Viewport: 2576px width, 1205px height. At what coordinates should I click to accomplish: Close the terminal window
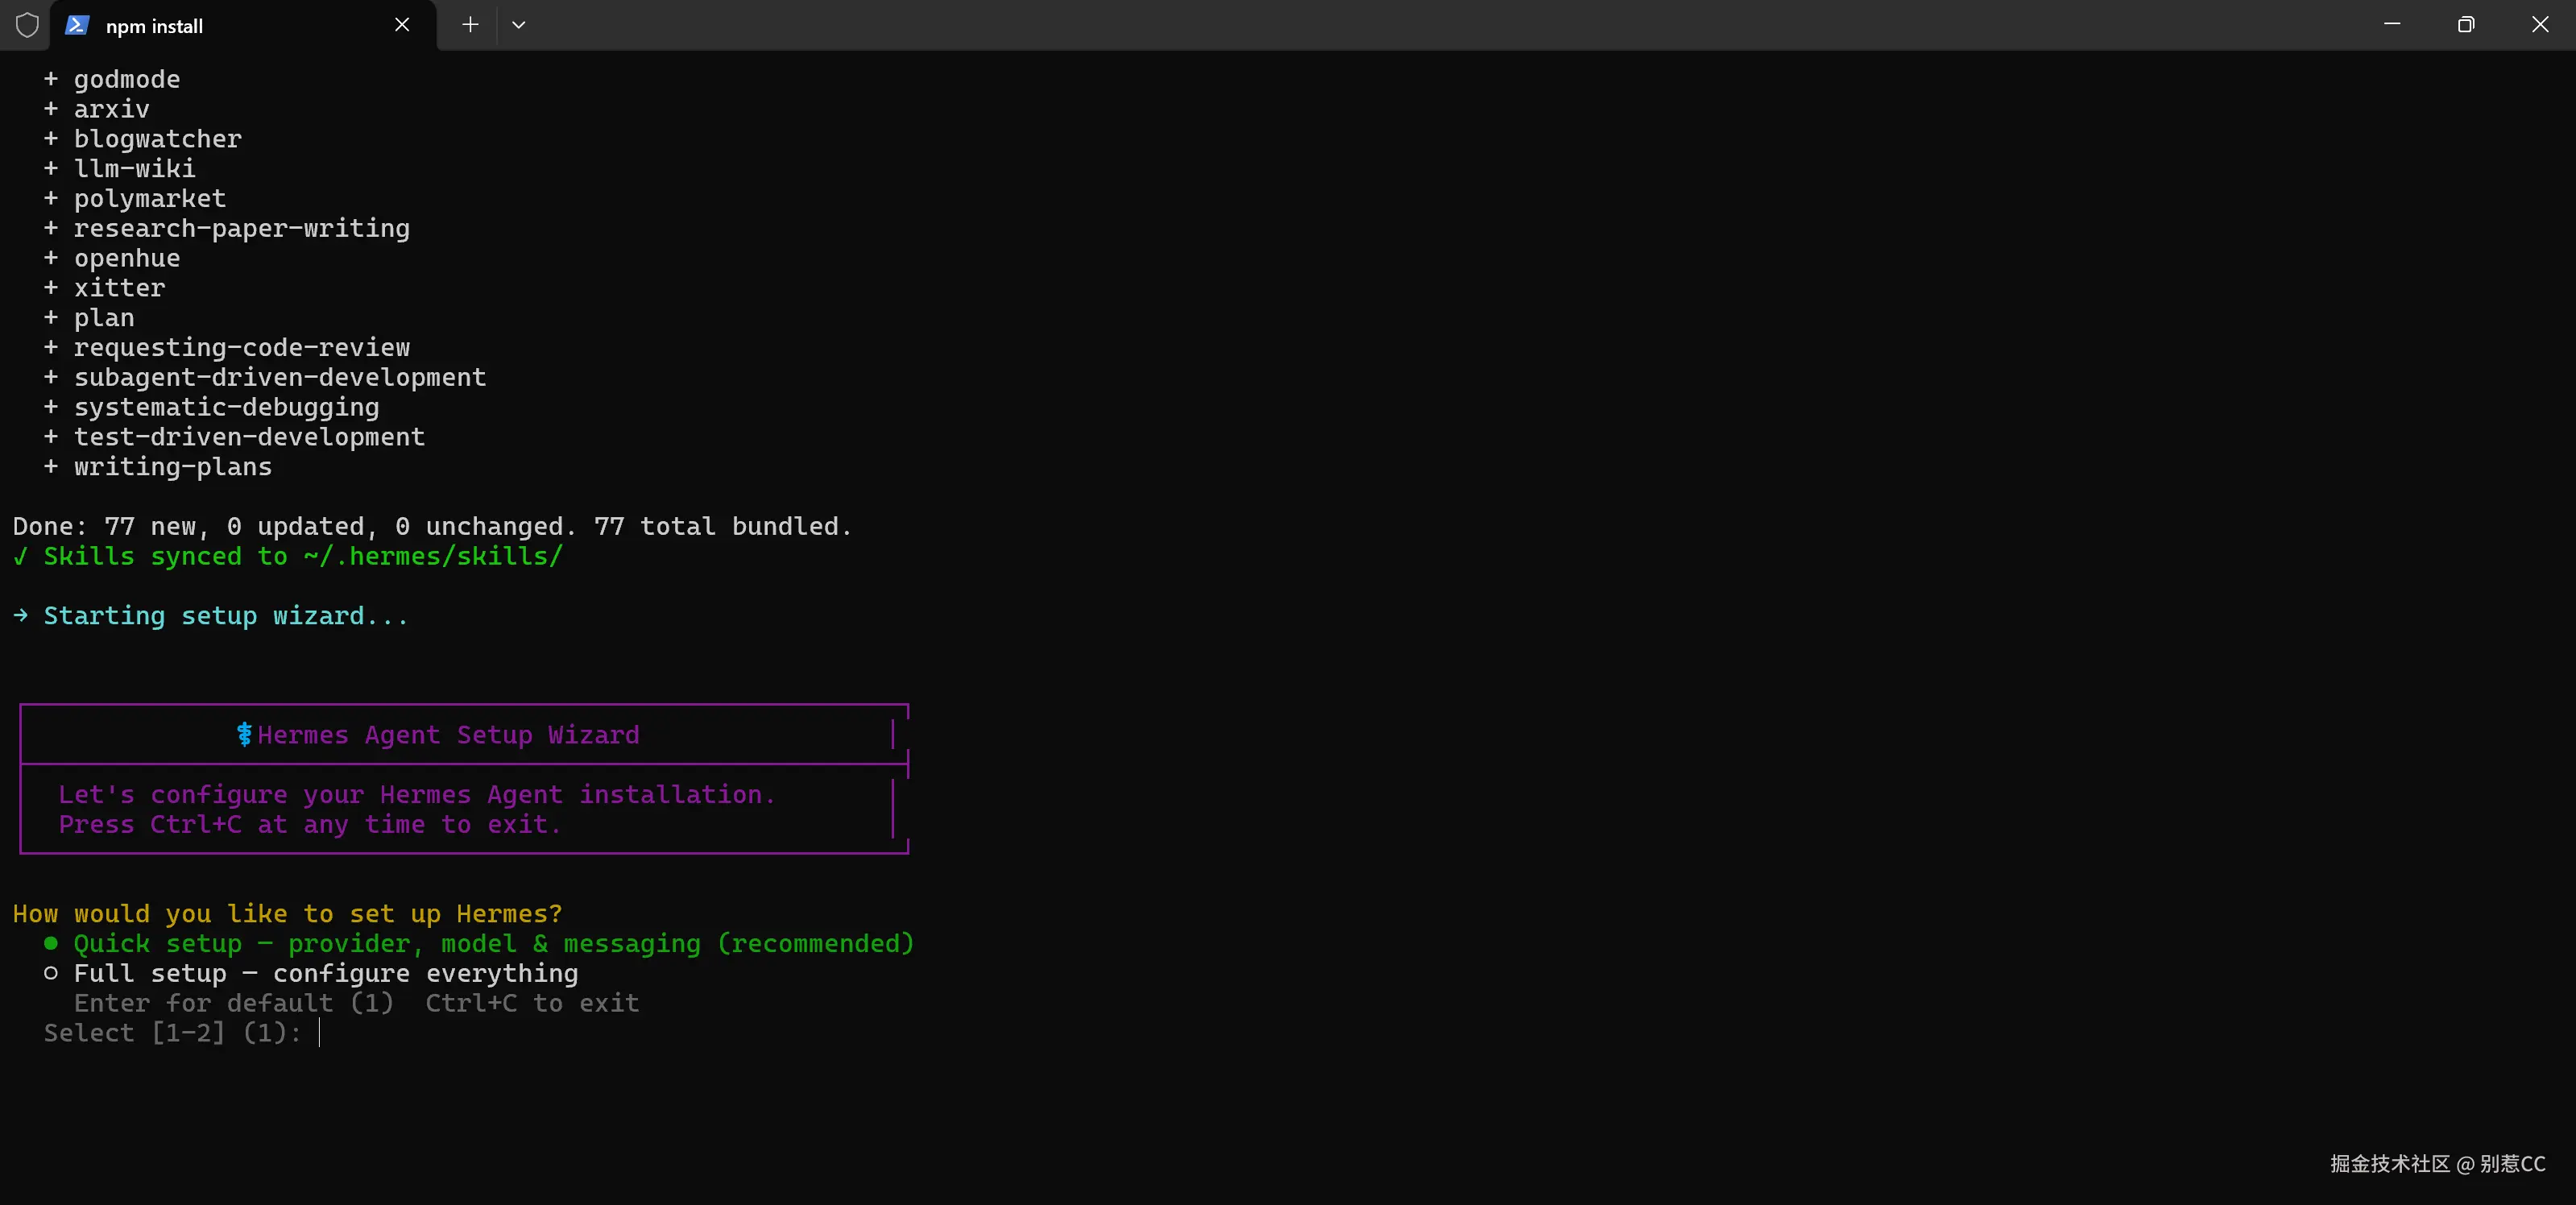(x=2540, y=25)
